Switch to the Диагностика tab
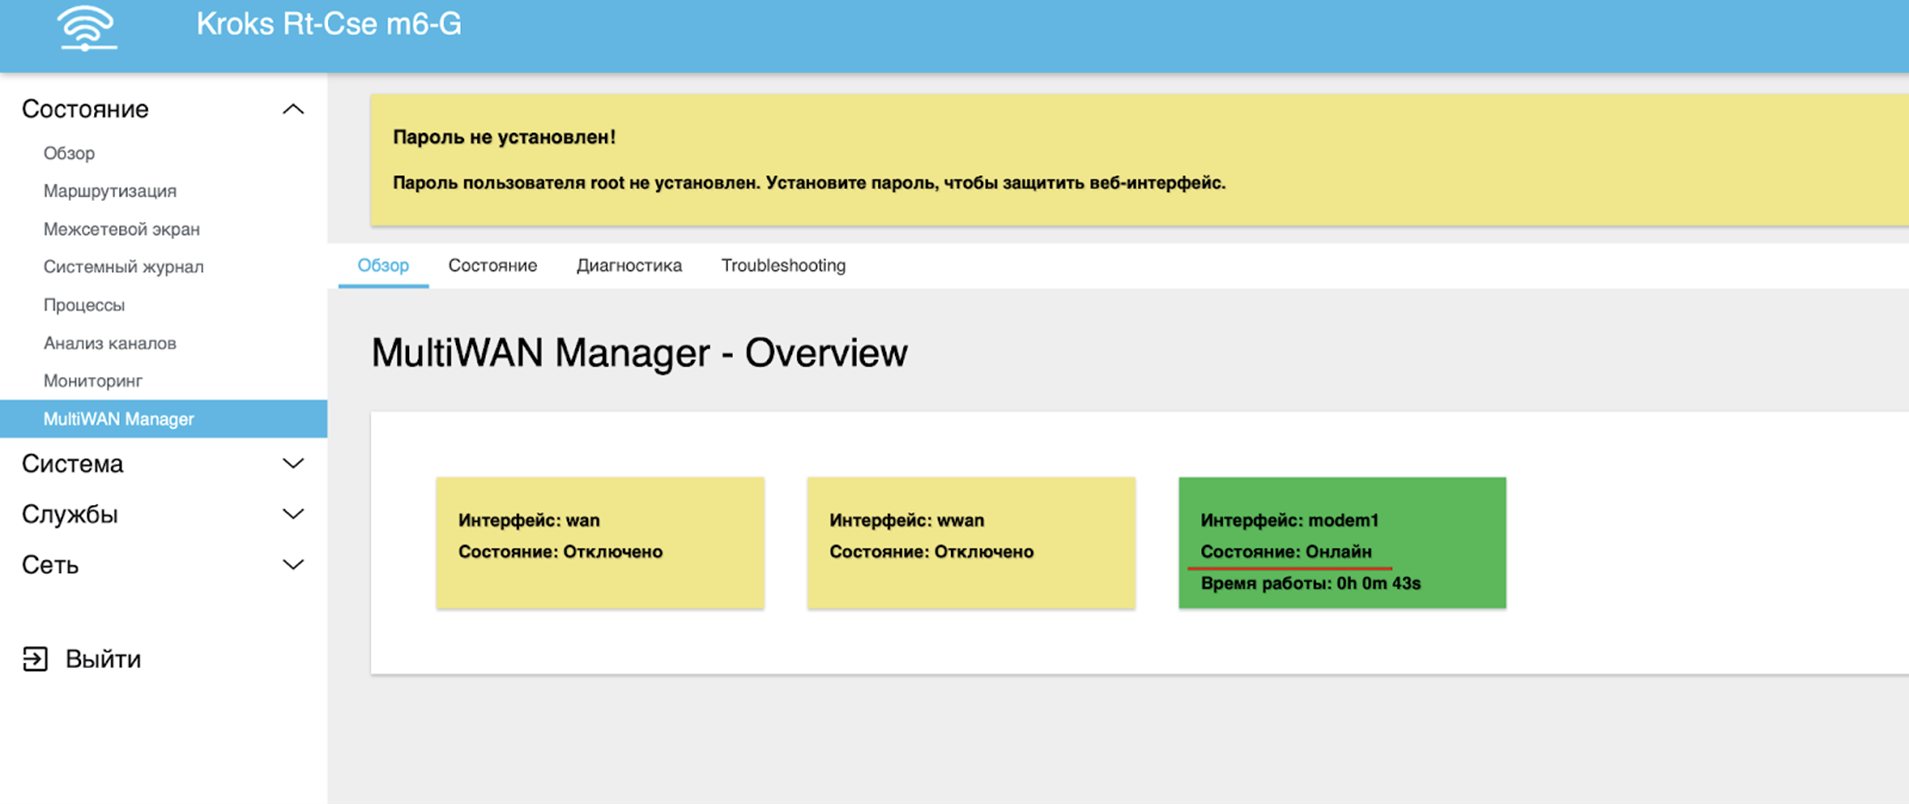1909x804 pixels. click(x=629, y=266)
